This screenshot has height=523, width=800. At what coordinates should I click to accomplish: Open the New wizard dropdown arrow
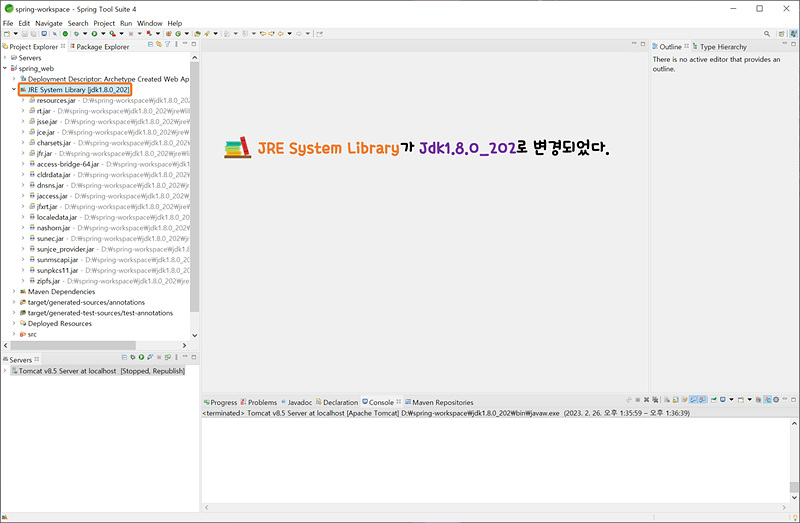(x=15, y=34)
